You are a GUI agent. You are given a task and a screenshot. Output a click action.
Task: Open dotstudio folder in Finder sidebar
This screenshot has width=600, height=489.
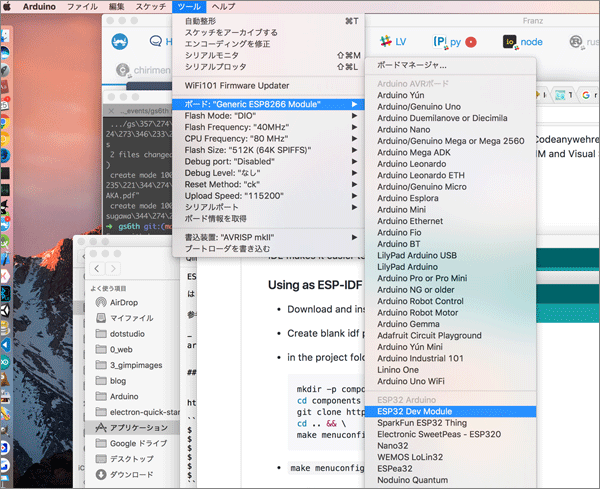pyautogui.click(x=132, y=334)
